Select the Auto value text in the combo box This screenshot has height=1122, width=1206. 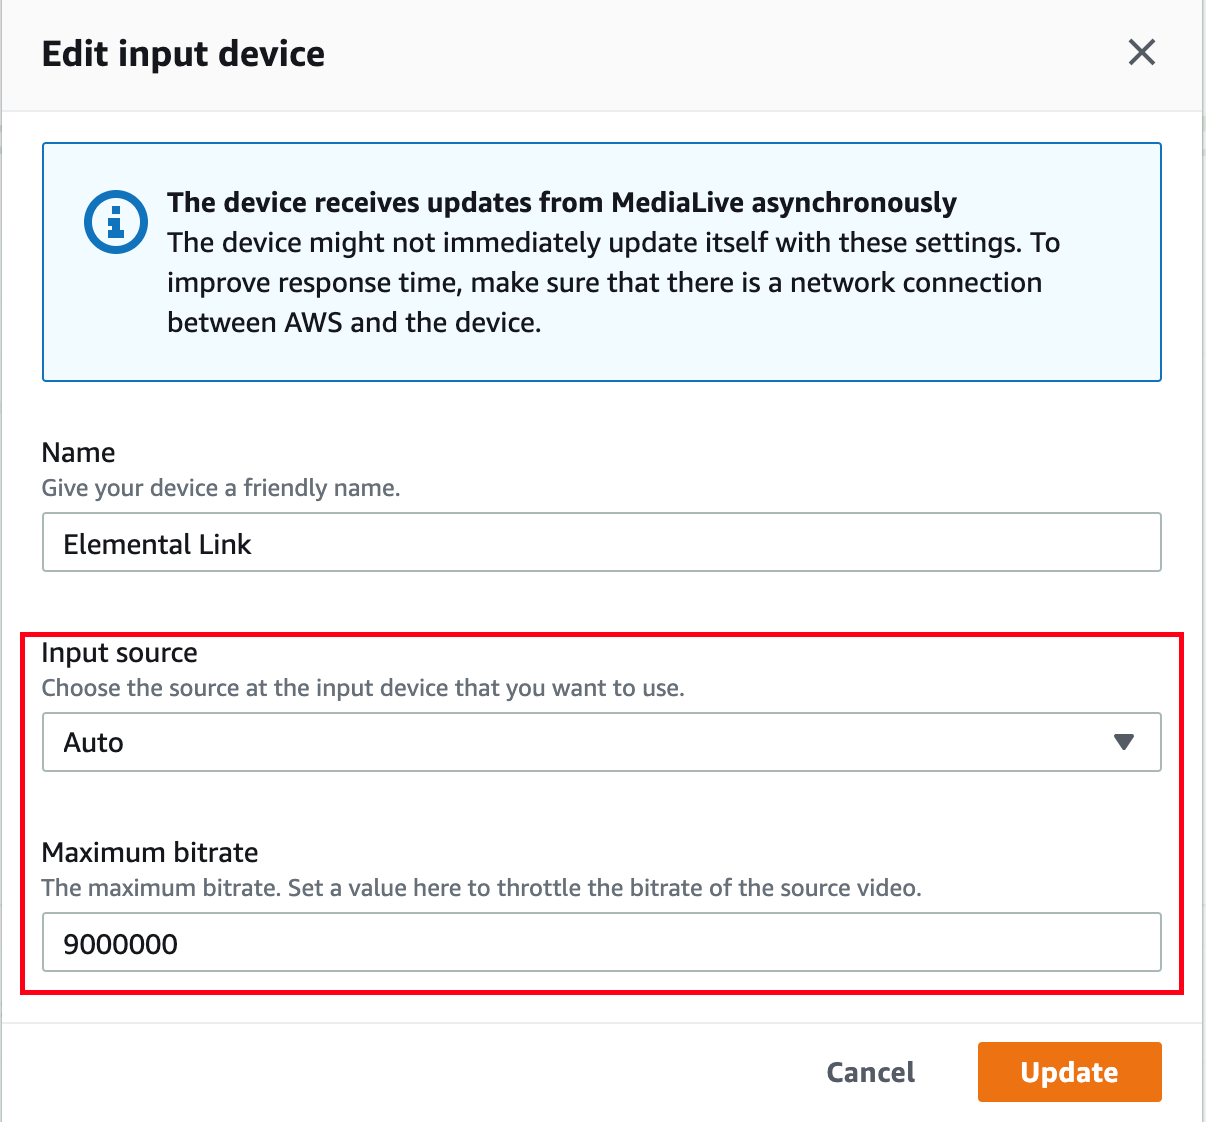[93, 742]
